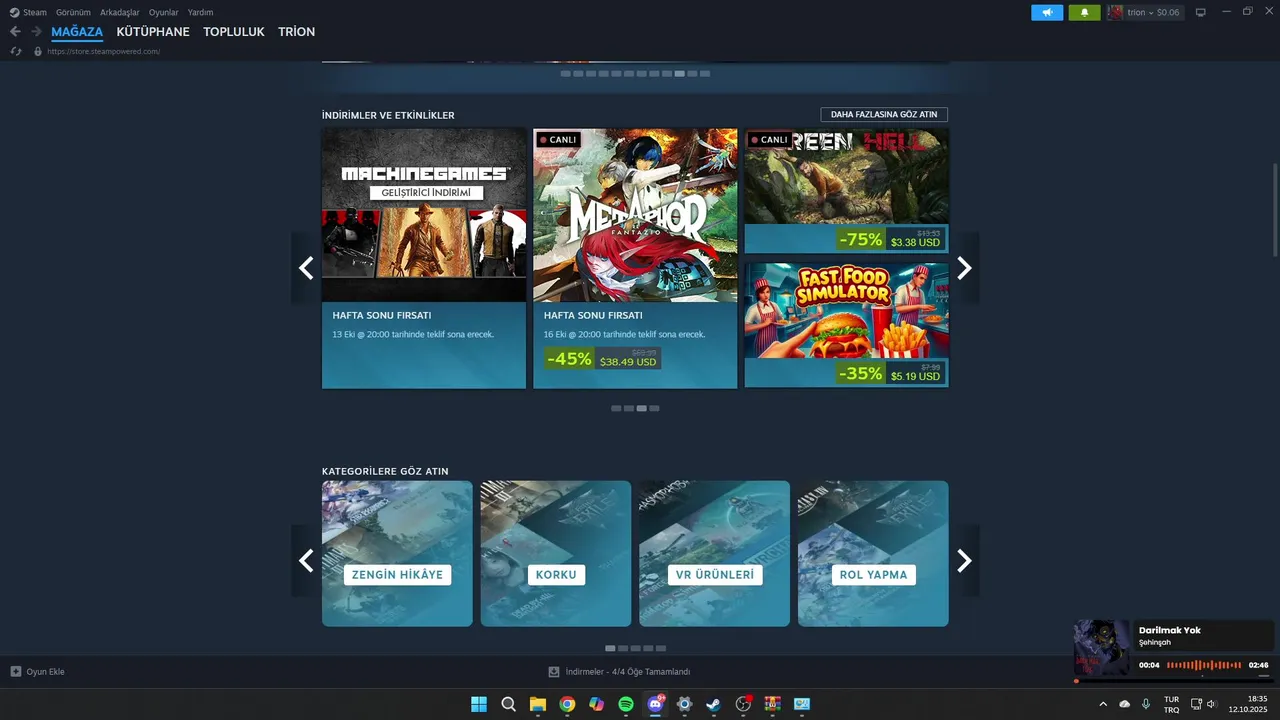This screenshot has width=1280, height=720.
Task: Open Copilot from the taskbar
Action: pos(596,704)
